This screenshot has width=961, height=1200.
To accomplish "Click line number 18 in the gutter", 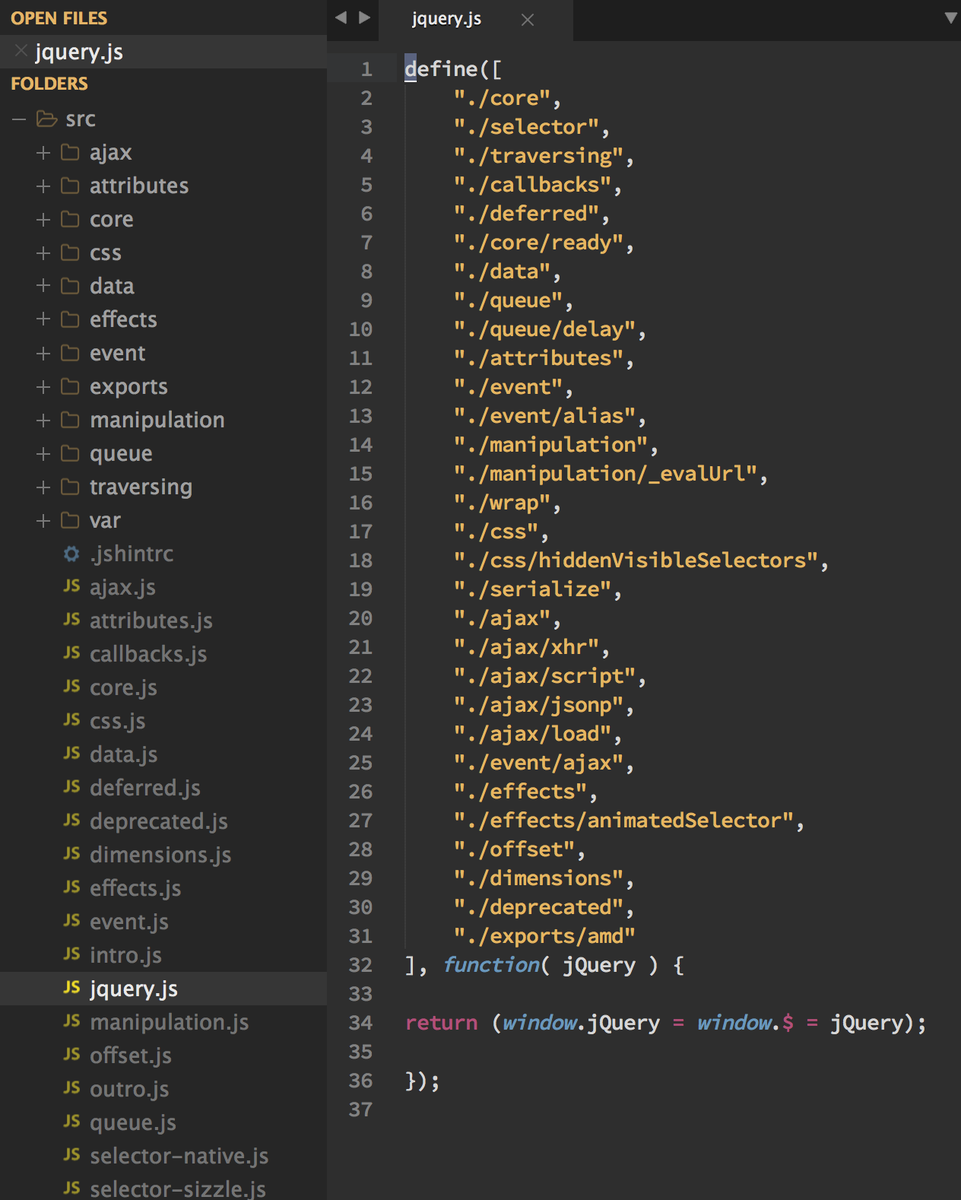I will [361, 560].
